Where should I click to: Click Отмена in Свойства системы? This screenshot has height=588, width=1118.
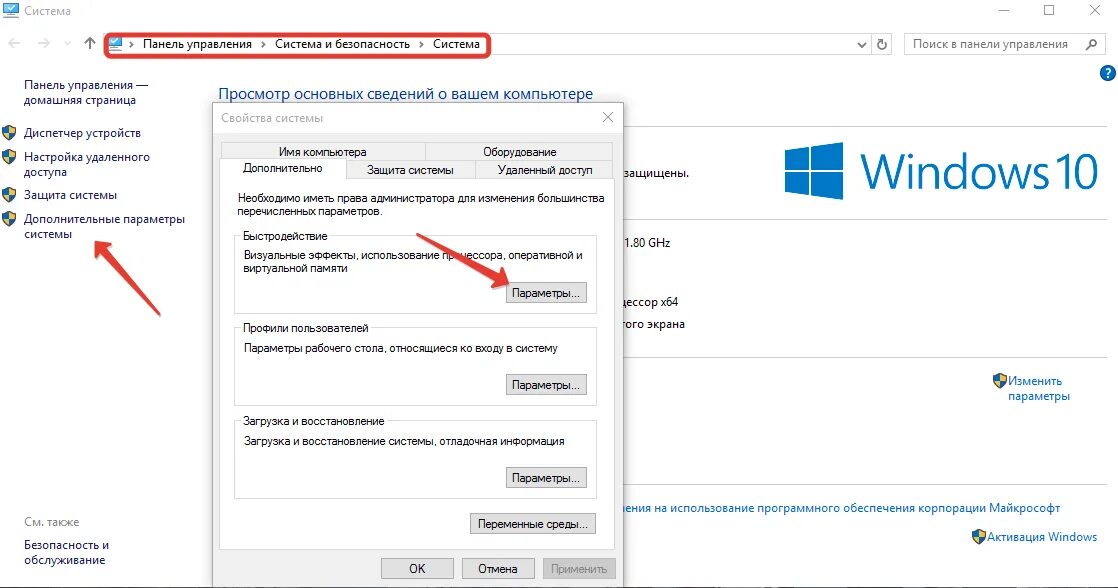tap(498, 569)
